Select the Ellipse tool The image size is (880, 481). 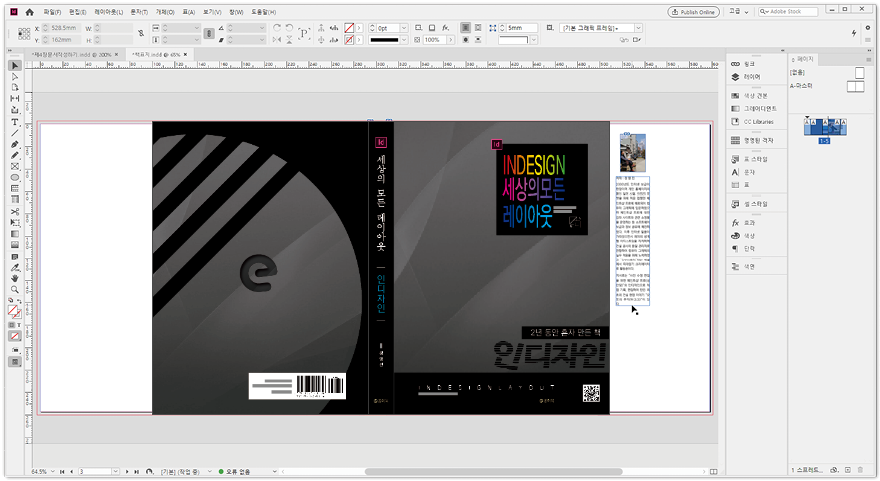pyautogui.click(x=15, y=178)
